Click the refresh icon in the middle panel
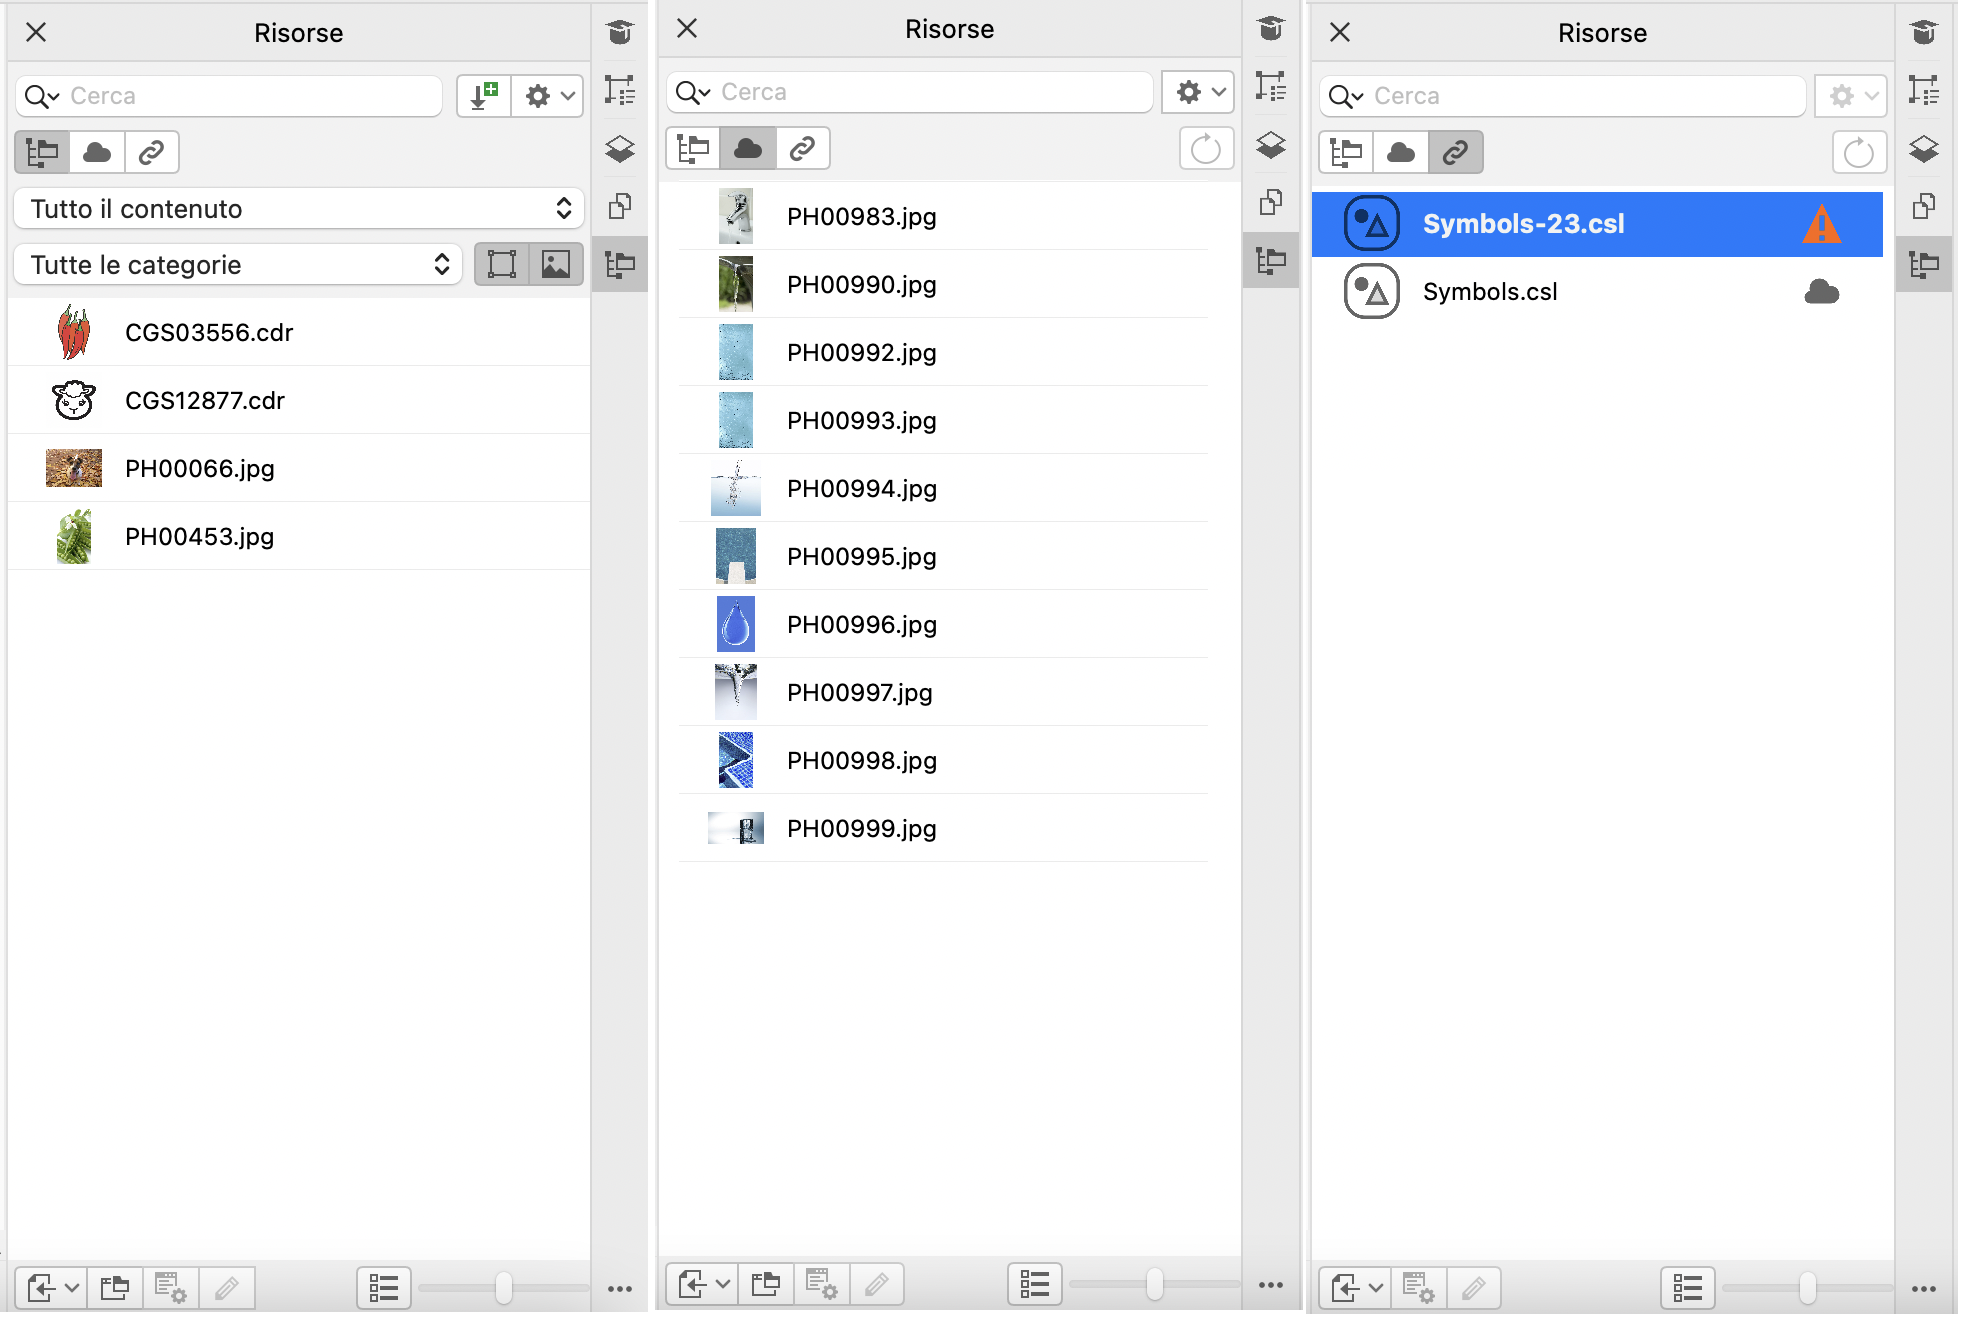This screenshot has width=1974, height=1334. (1206, 150)
